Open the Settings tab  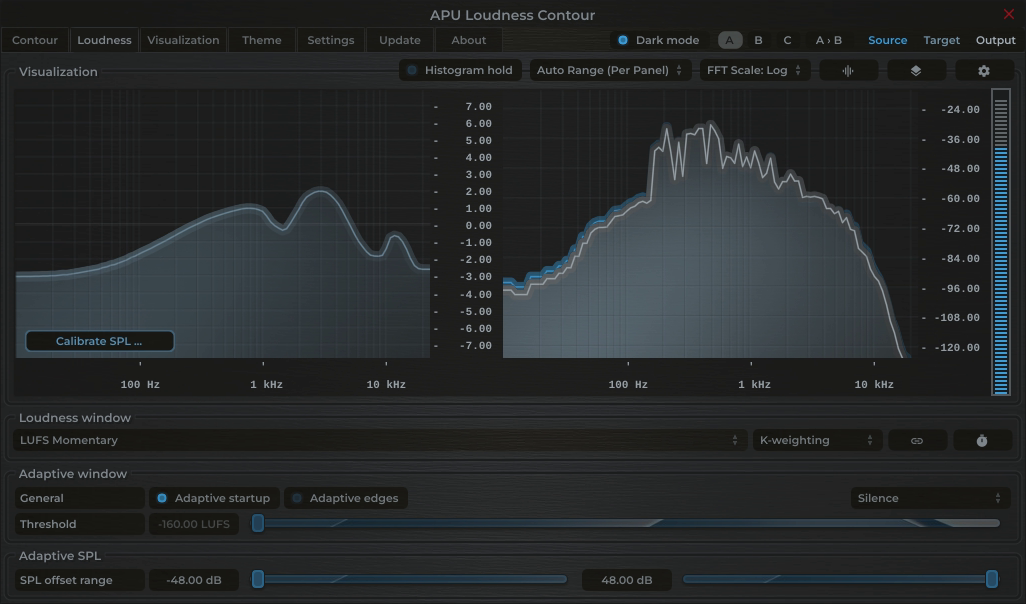point(330,40)
